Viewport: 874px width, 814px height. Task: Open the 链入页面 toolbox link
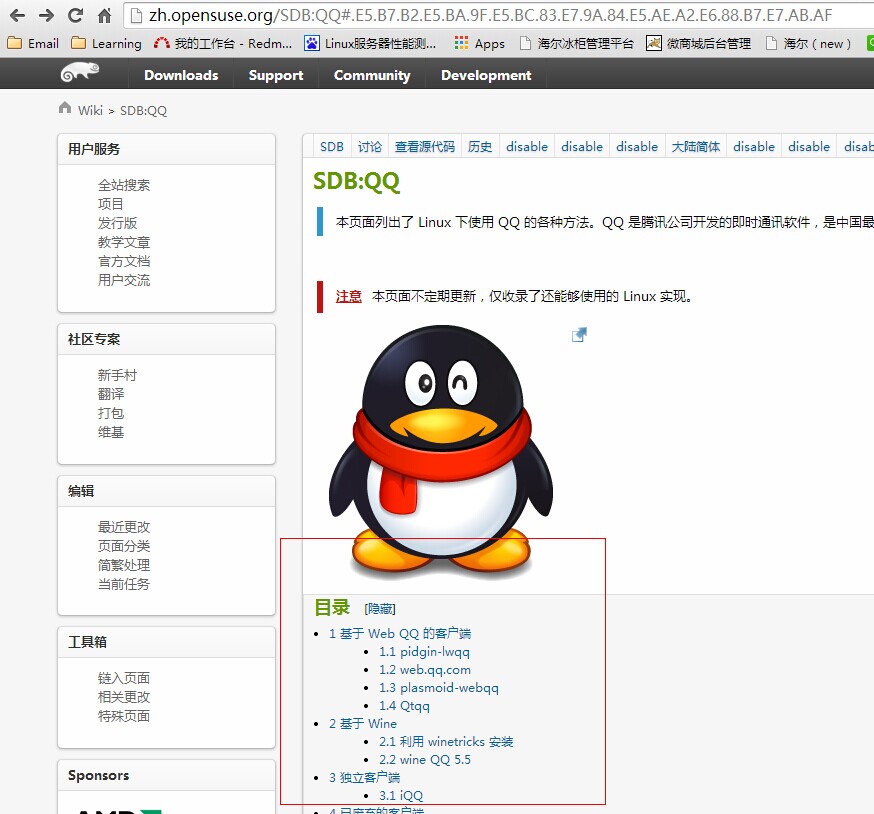point(124,678)
